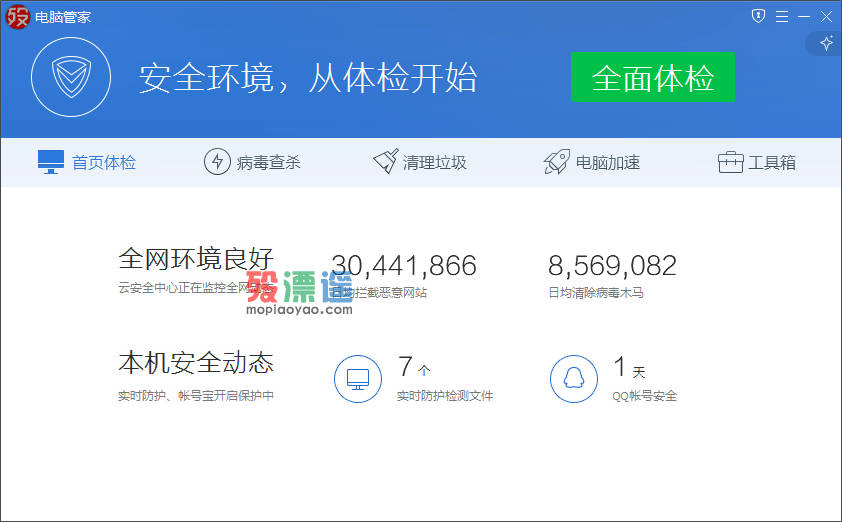
Task: Click the lightning bolt virus scan icon
Action: click(x=217, y=161)
